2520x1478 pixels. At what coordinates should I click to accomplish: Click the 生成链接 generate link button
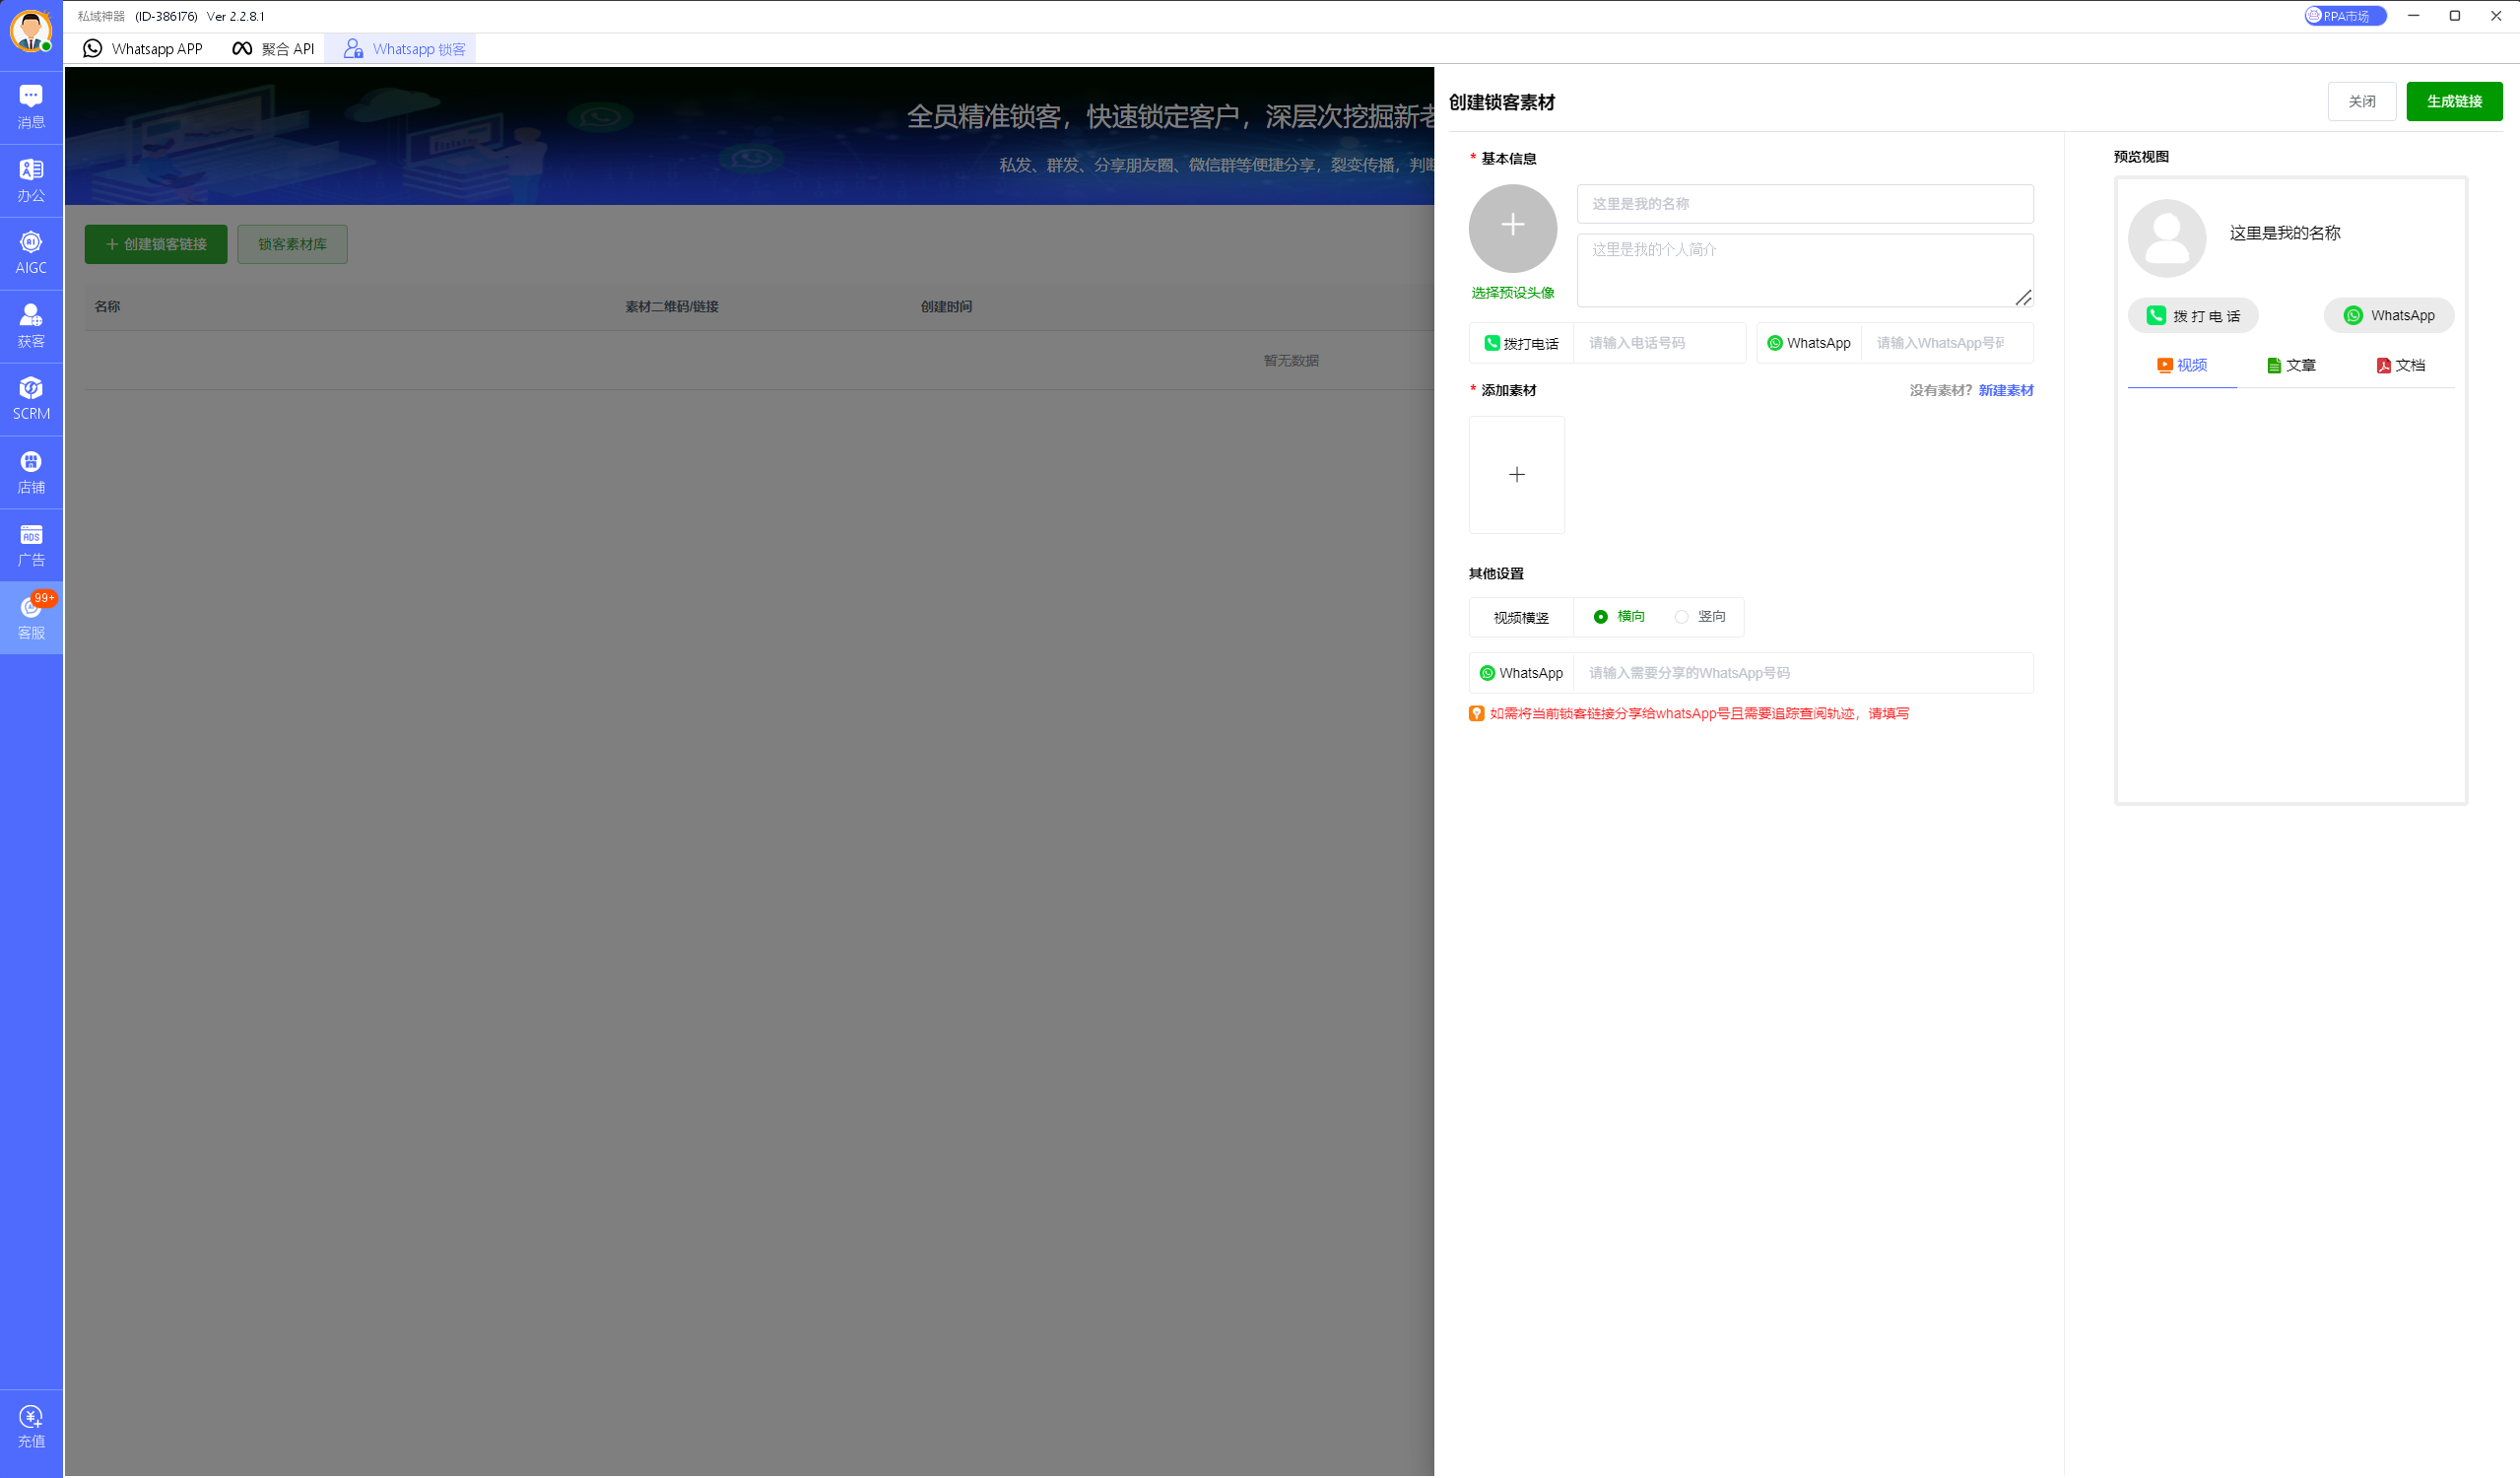pyautogui.click(x=2453, y=101)
